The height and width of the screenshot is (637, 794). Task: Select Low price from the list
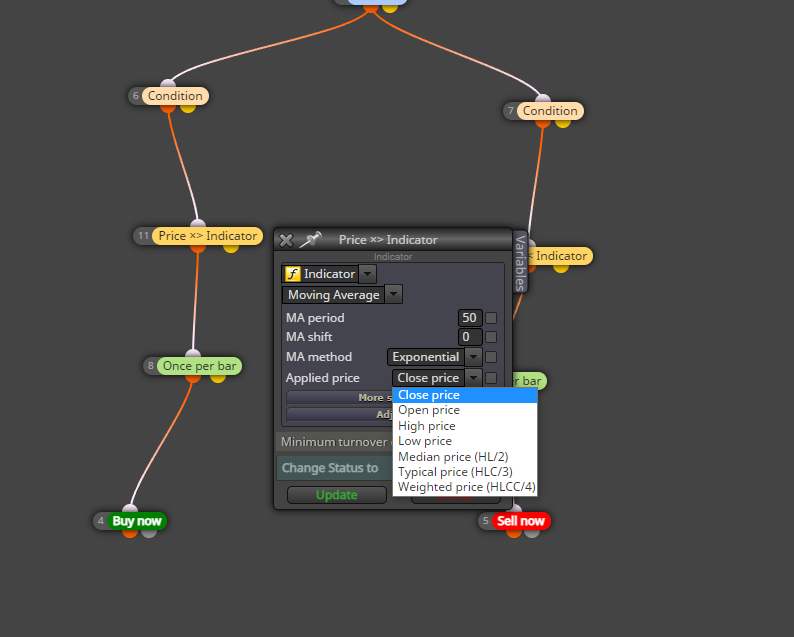pyautogui.click(x=465, y=441)
